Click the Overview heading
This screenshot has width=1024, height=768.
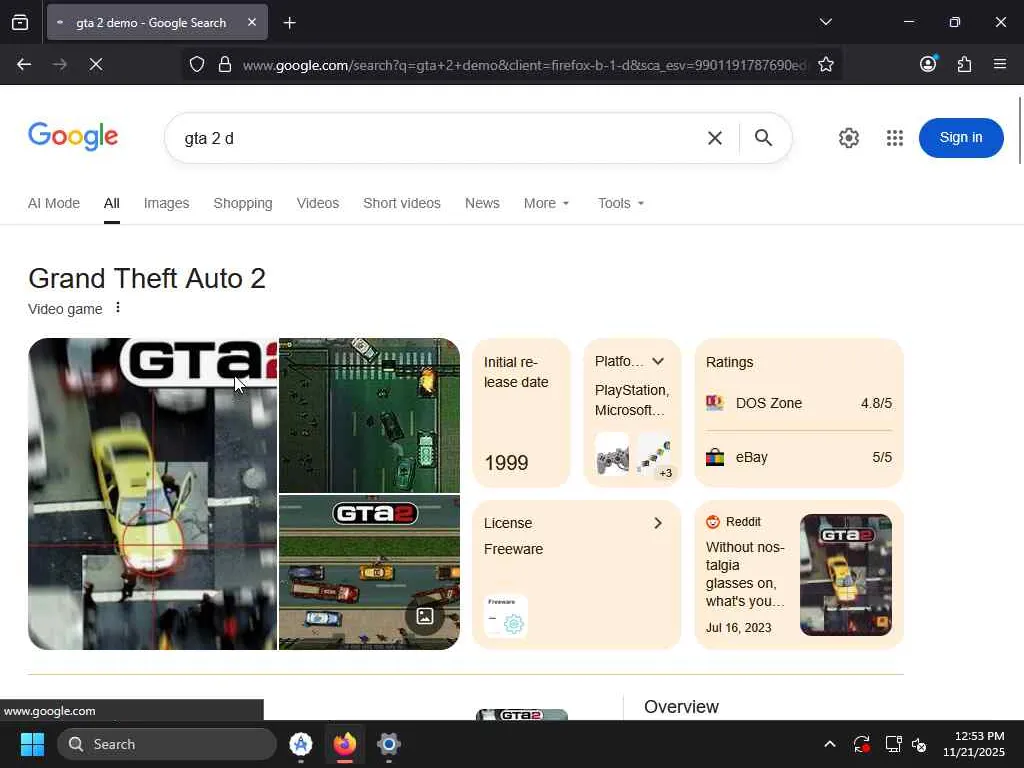point(681,707)
